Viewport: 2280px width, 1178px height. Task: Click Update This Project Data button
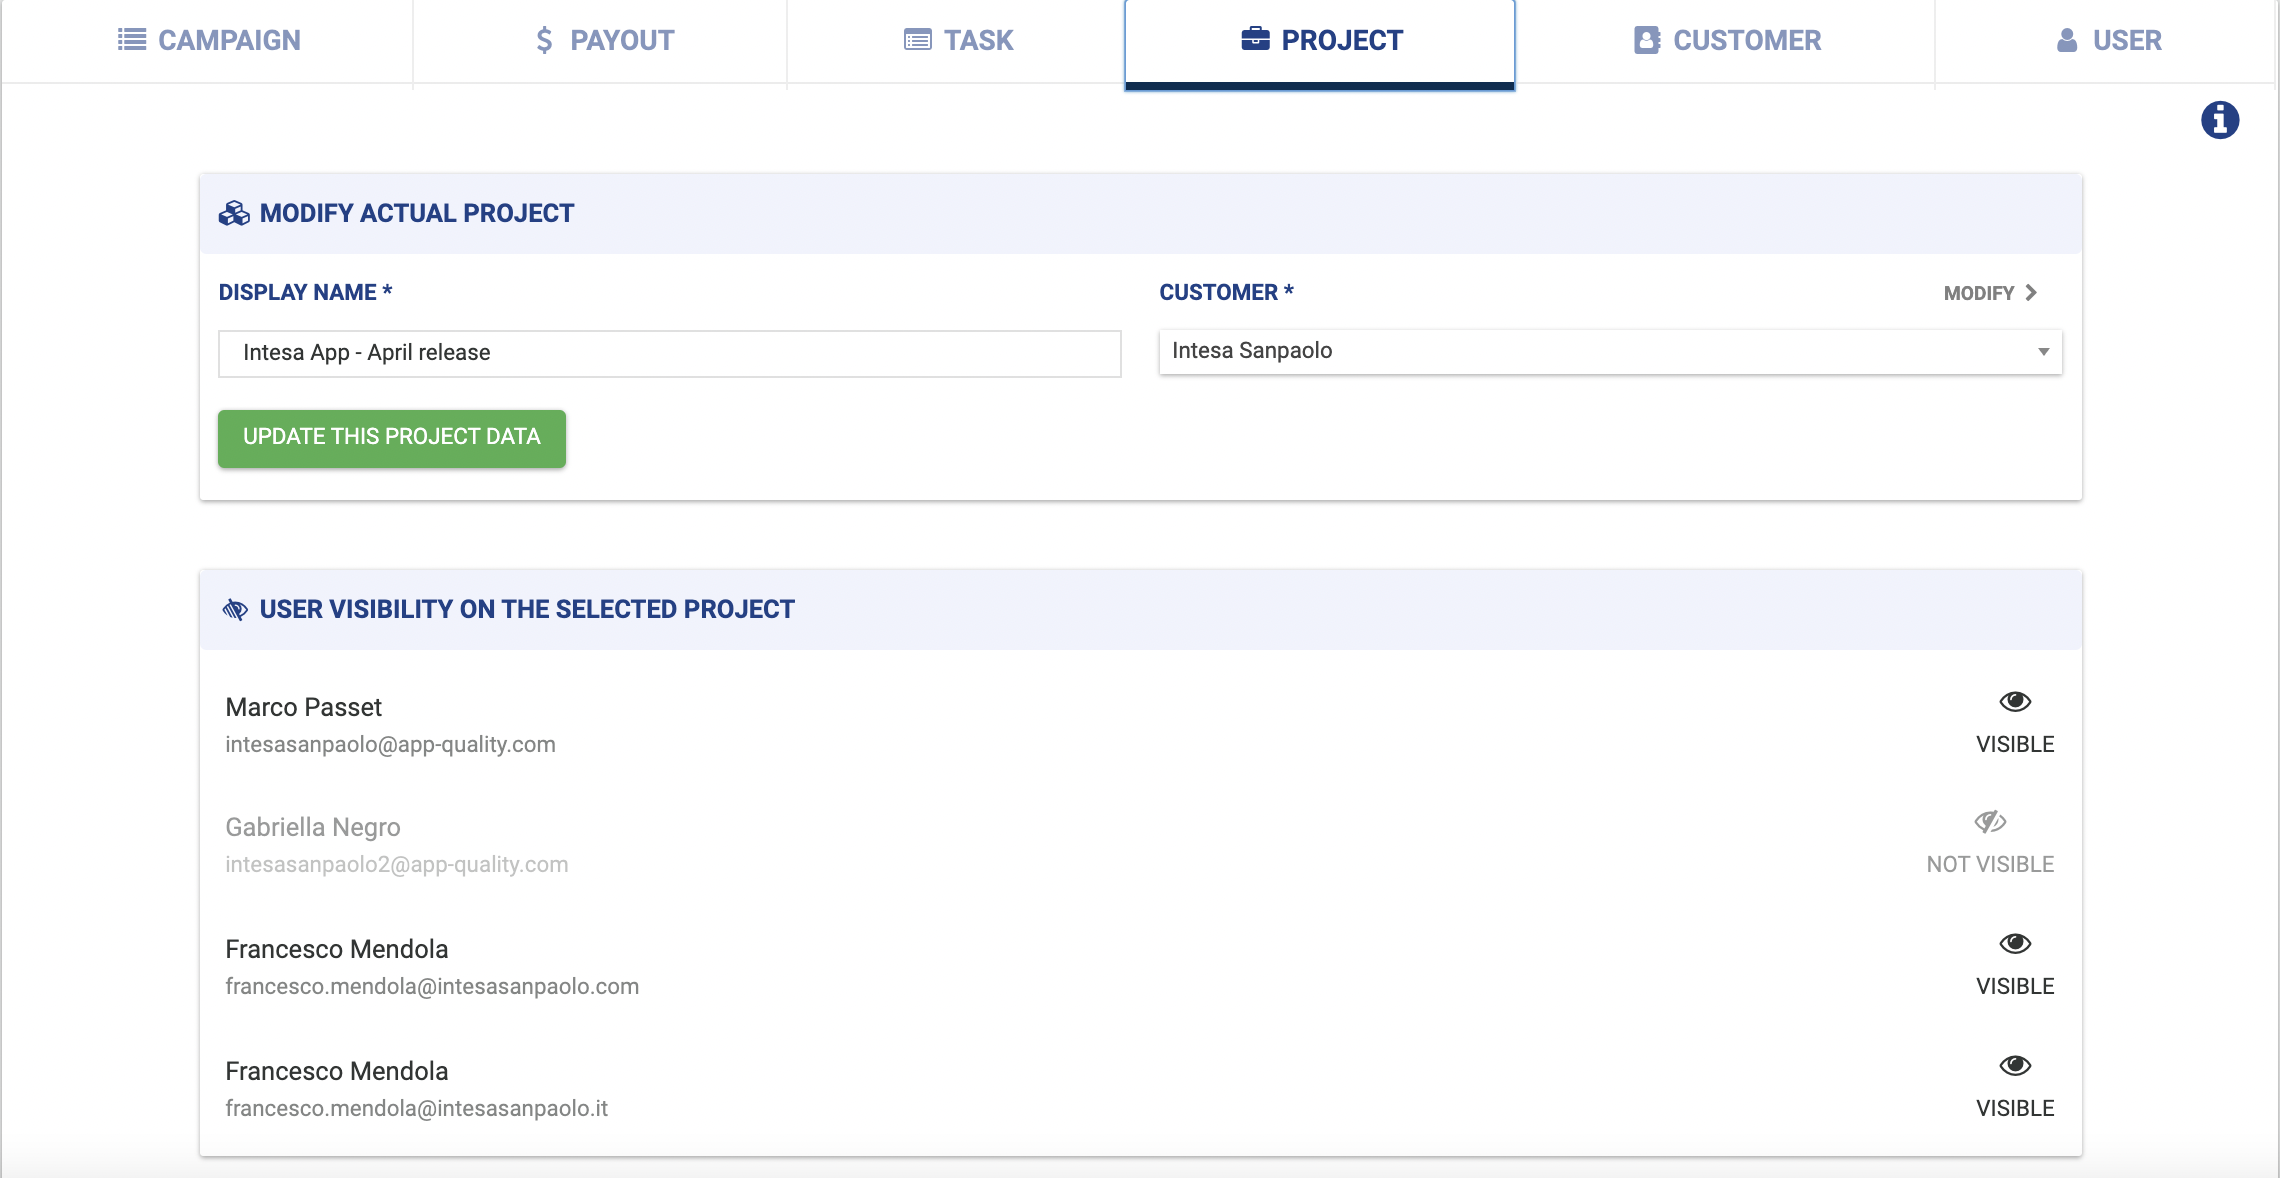pos(392,438)
